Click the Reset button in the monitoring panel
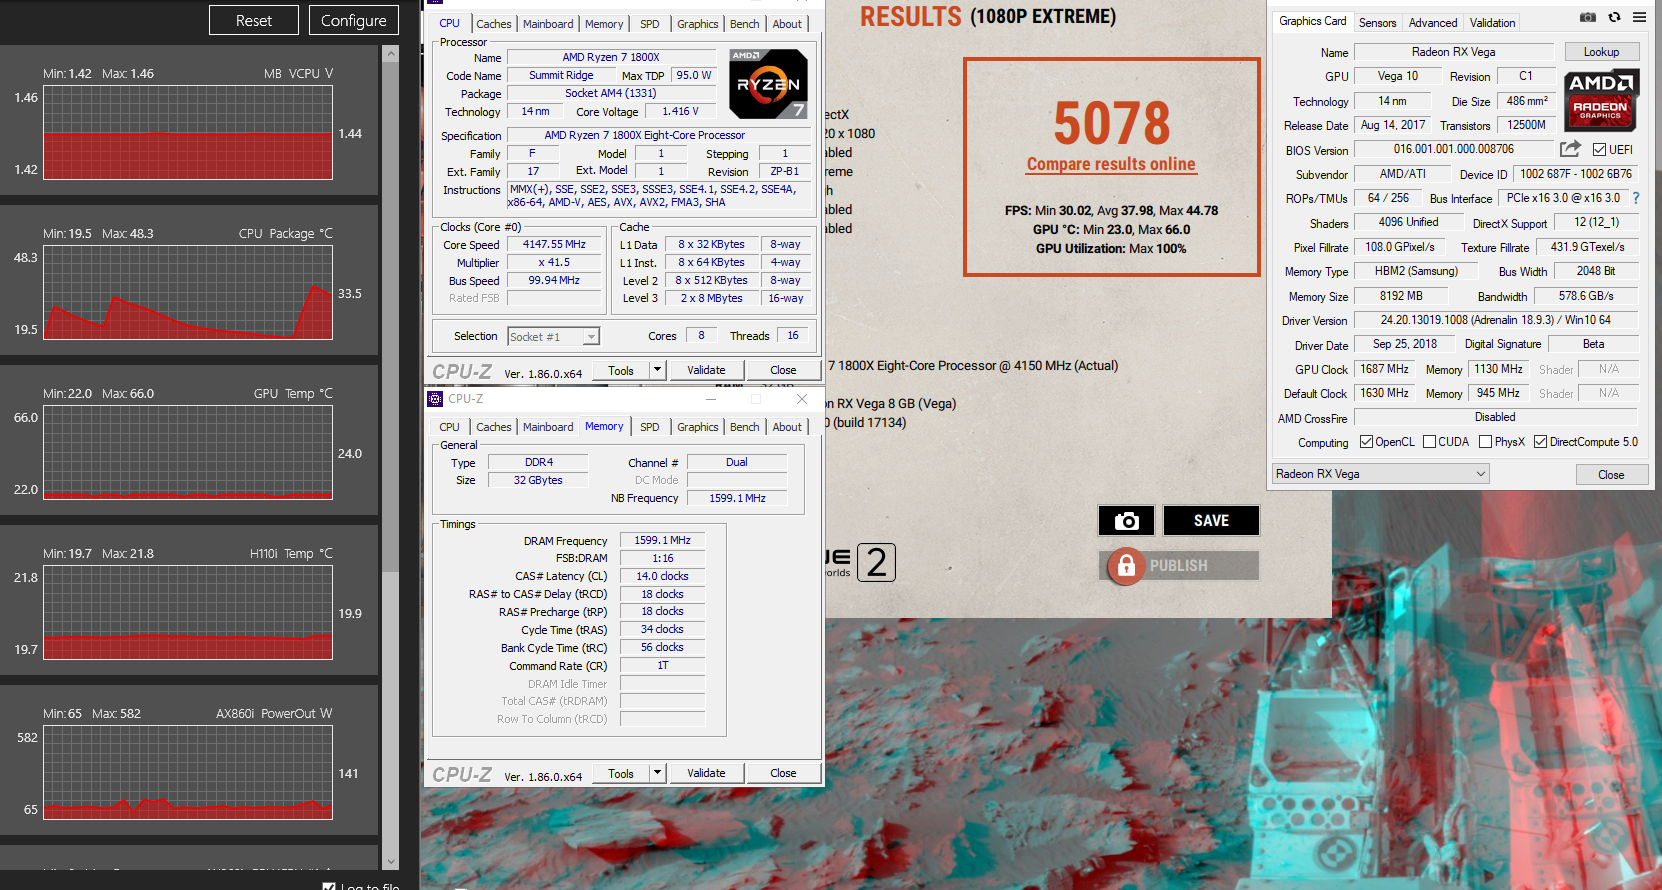This screenshot has width=1662, height=890. point(254,20)
